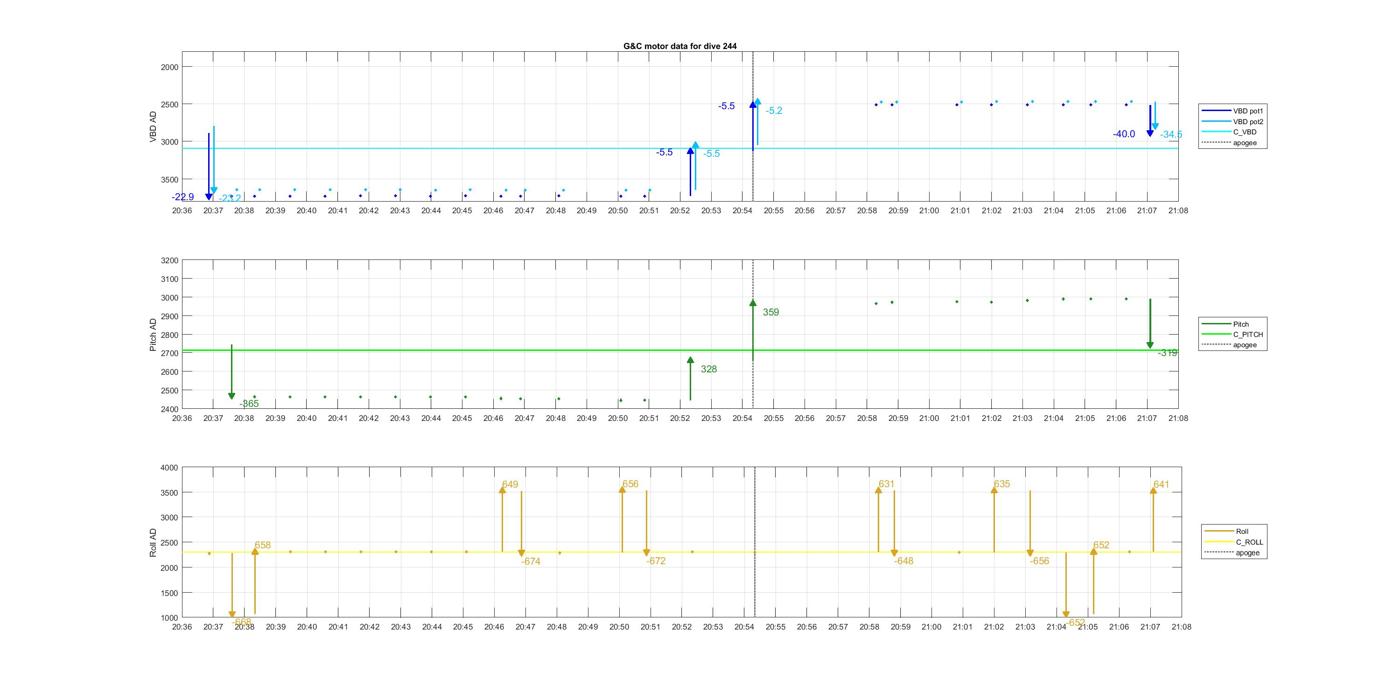Viewport: 1400px width, 693px height.
Task: Click the 641 roll data label
Action: pos(1161,485)
